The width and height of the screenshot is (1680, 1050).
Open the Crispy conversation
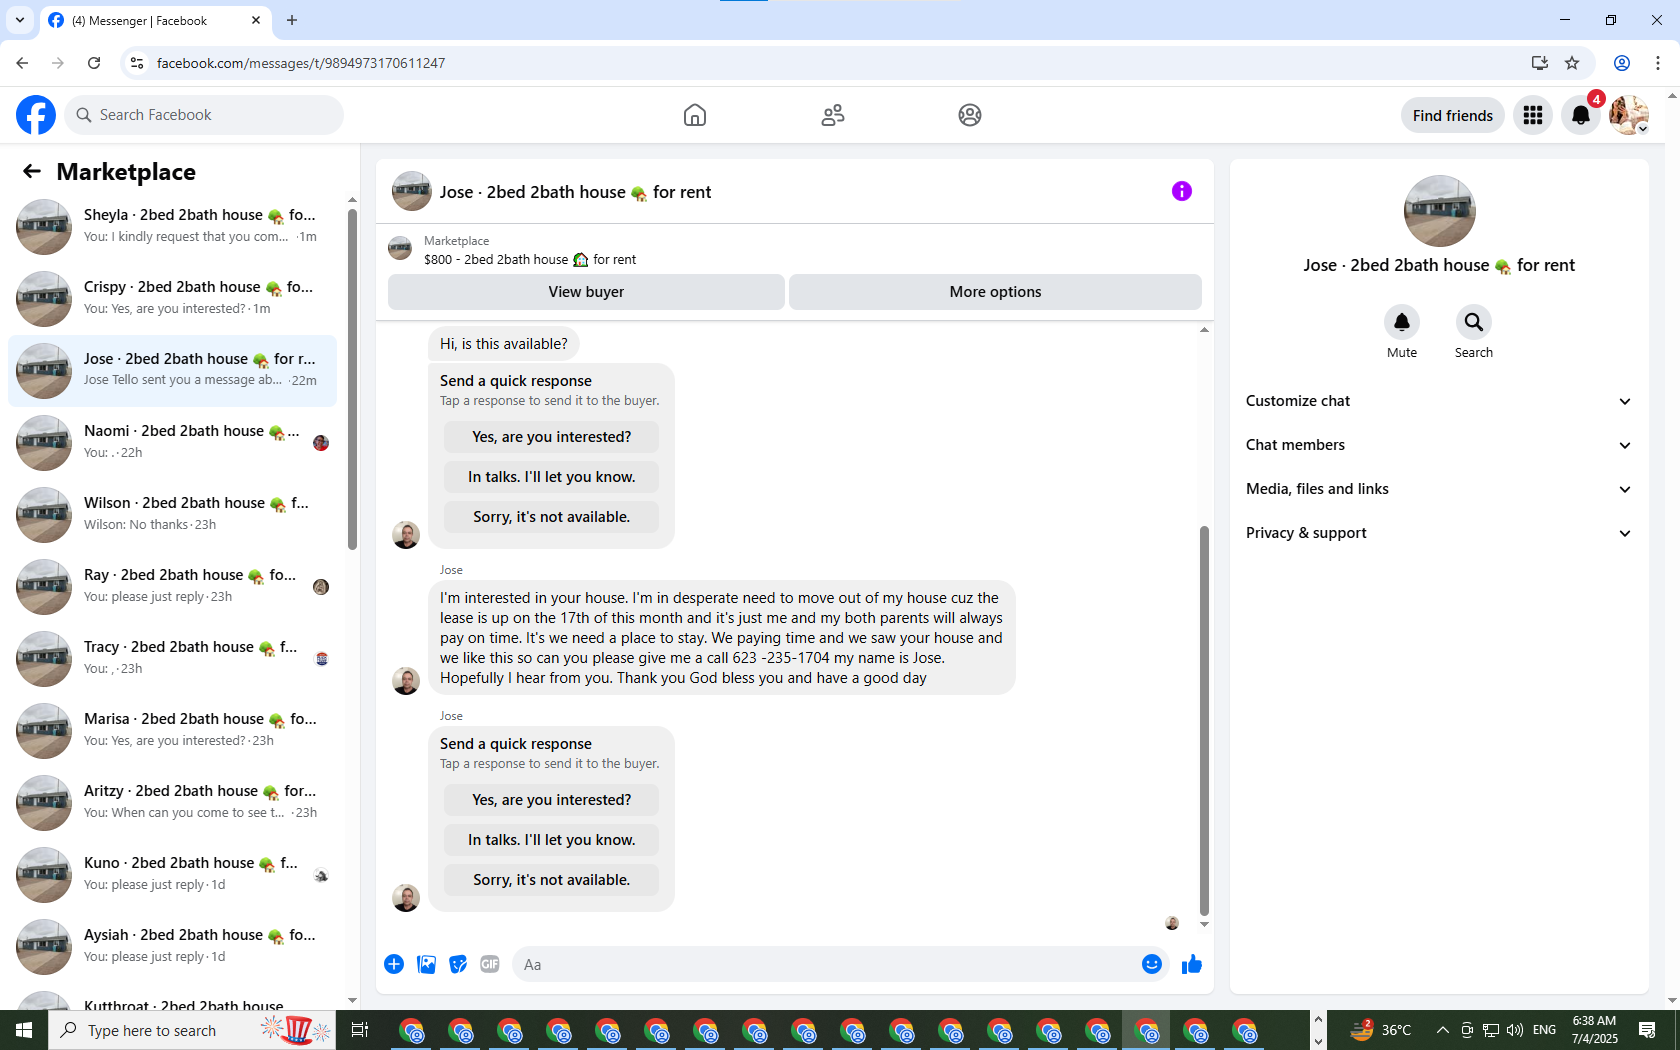point(173,299)
